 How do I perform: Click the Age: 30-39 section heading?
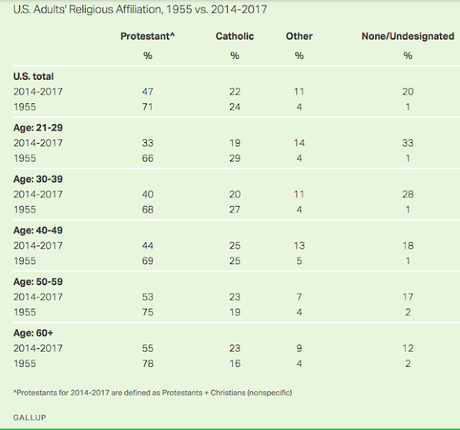click(x=38, y=179)
